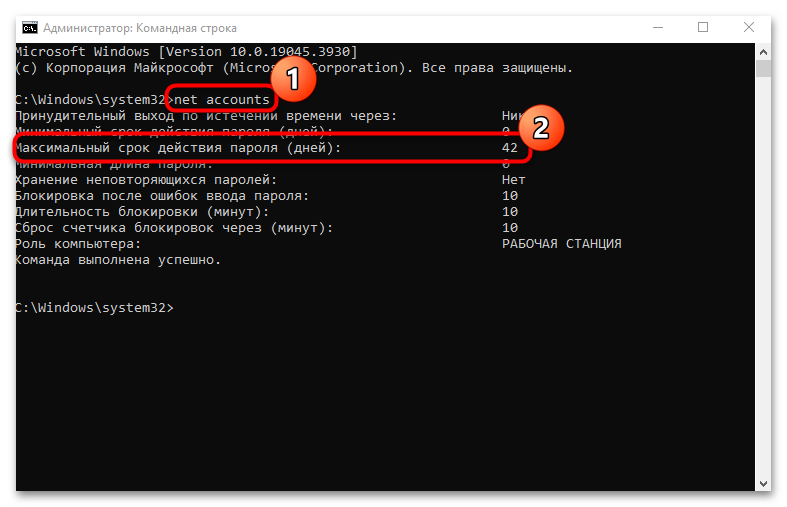Screen dimensions: 787x507
Task: Click the "РАБОЧАЯ СТАНЦИЯ" role value
Action: tap(561, 244)
